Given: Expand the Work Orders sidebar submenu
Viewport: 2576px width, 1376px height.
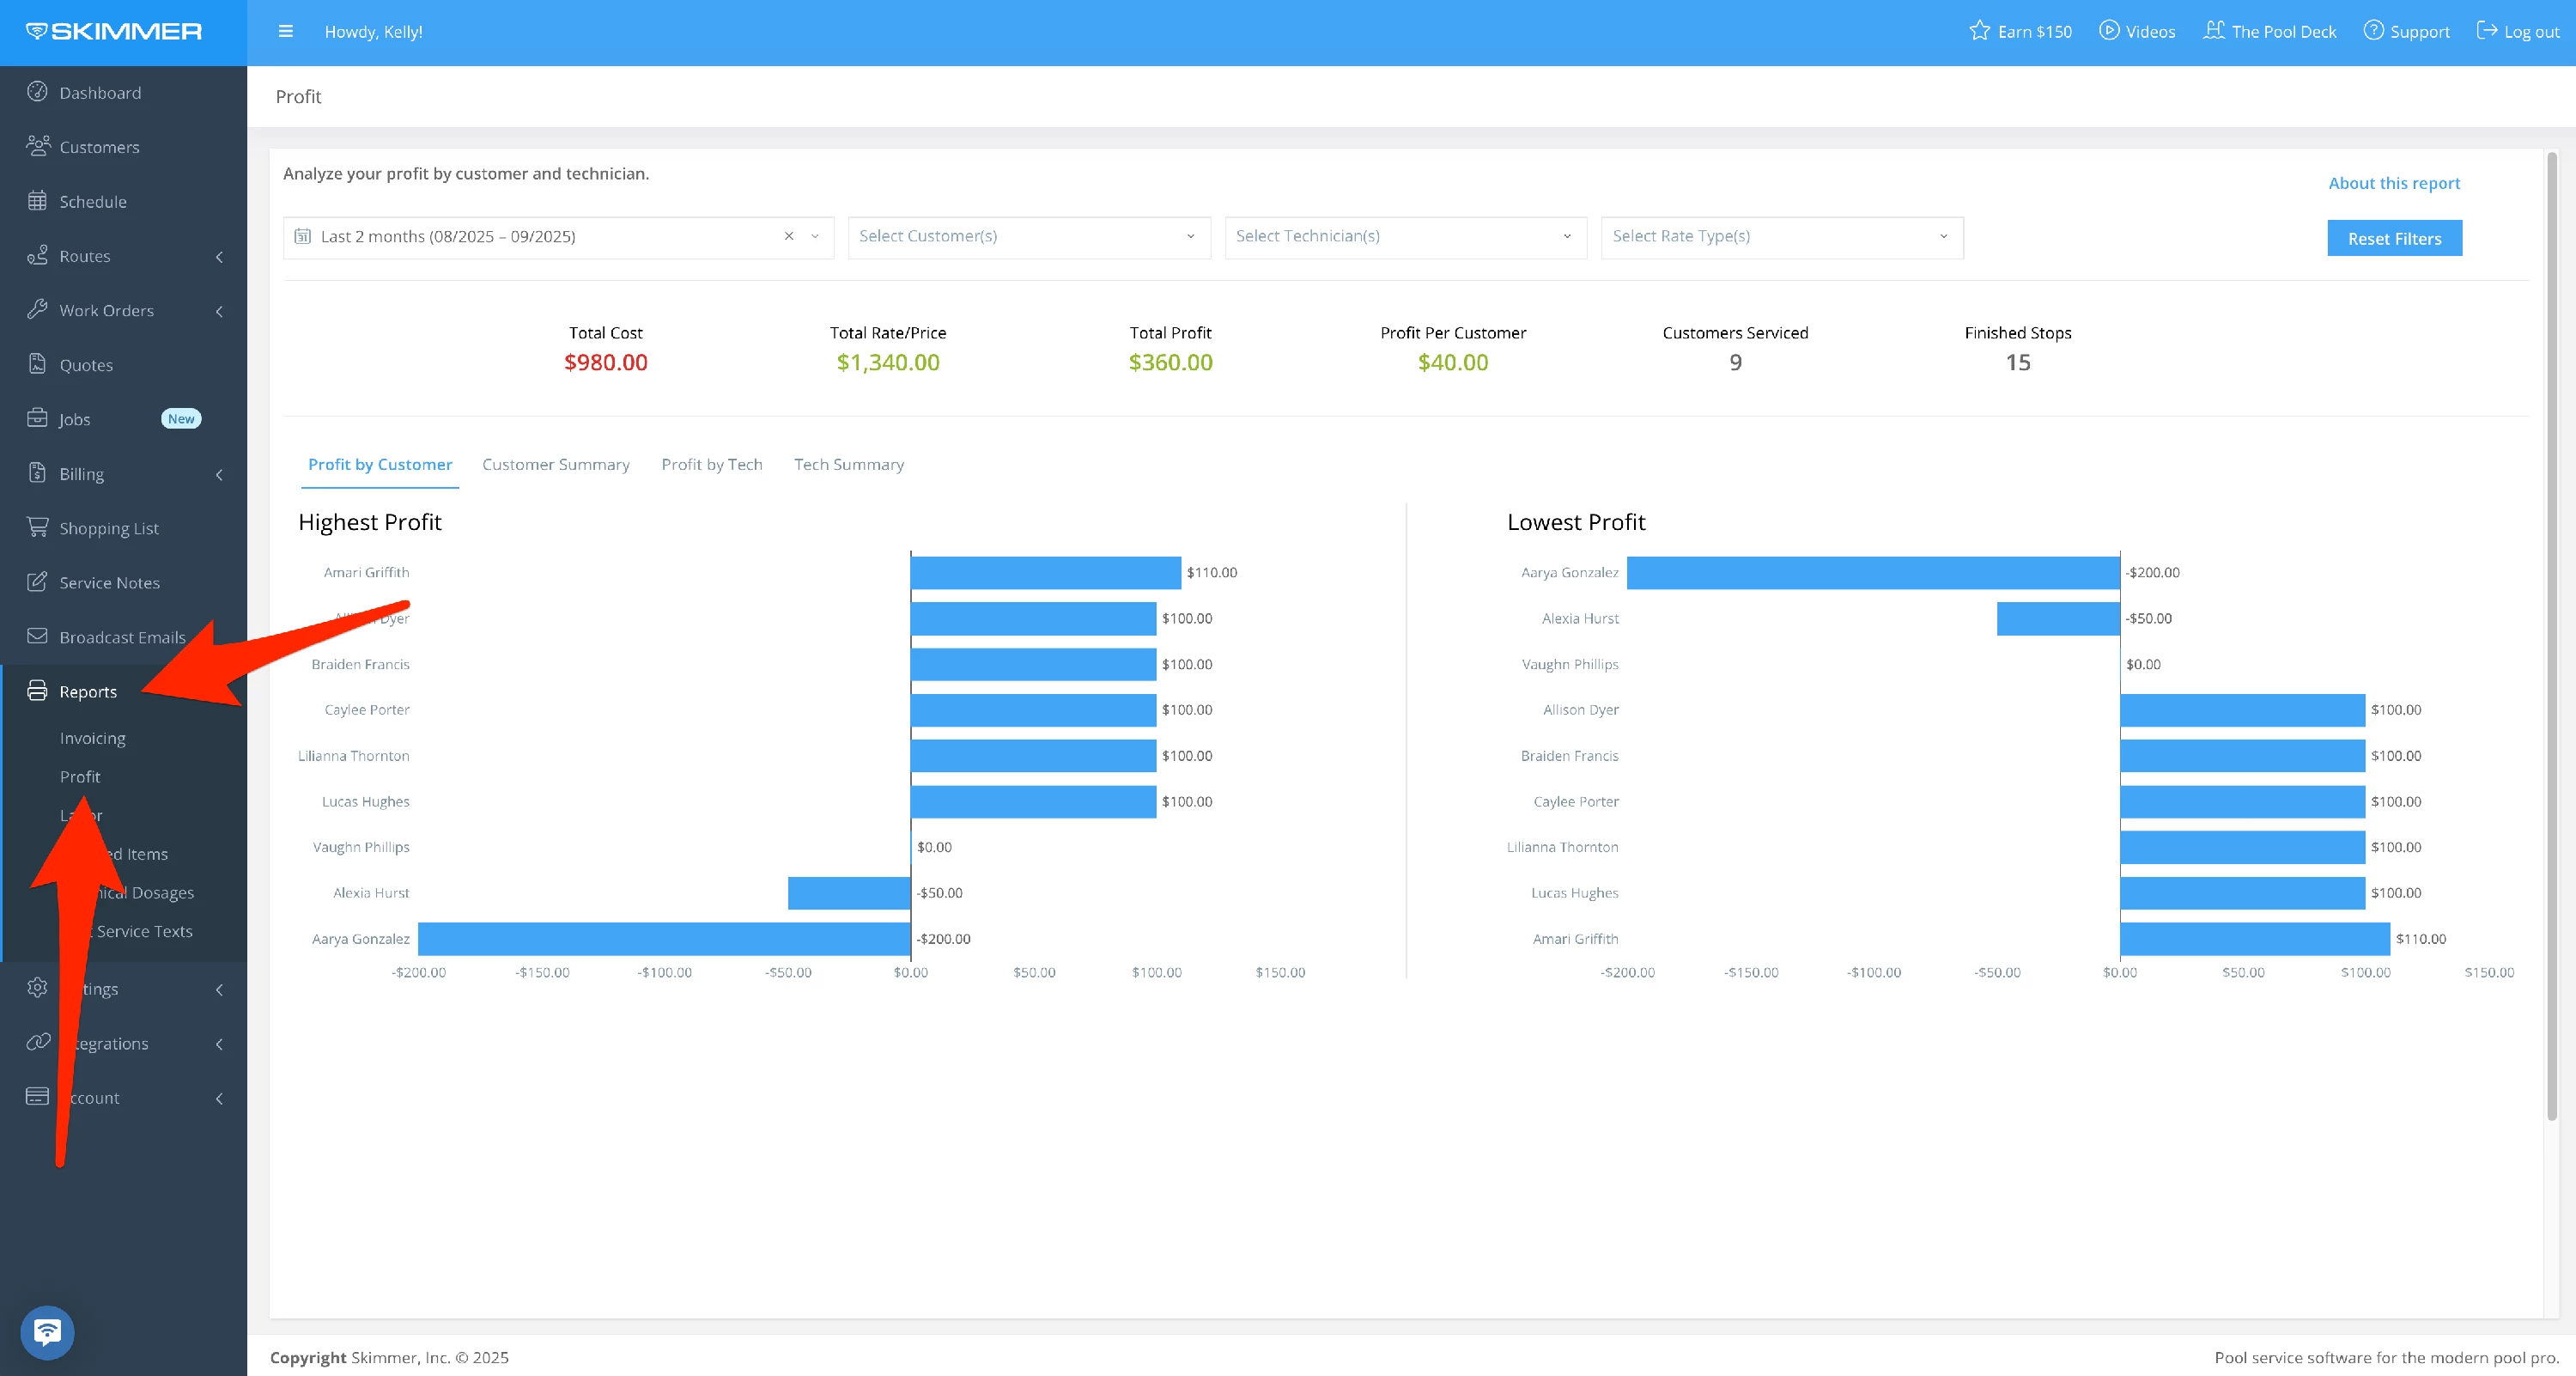Looking at the screenshot, I should (219, 311).
